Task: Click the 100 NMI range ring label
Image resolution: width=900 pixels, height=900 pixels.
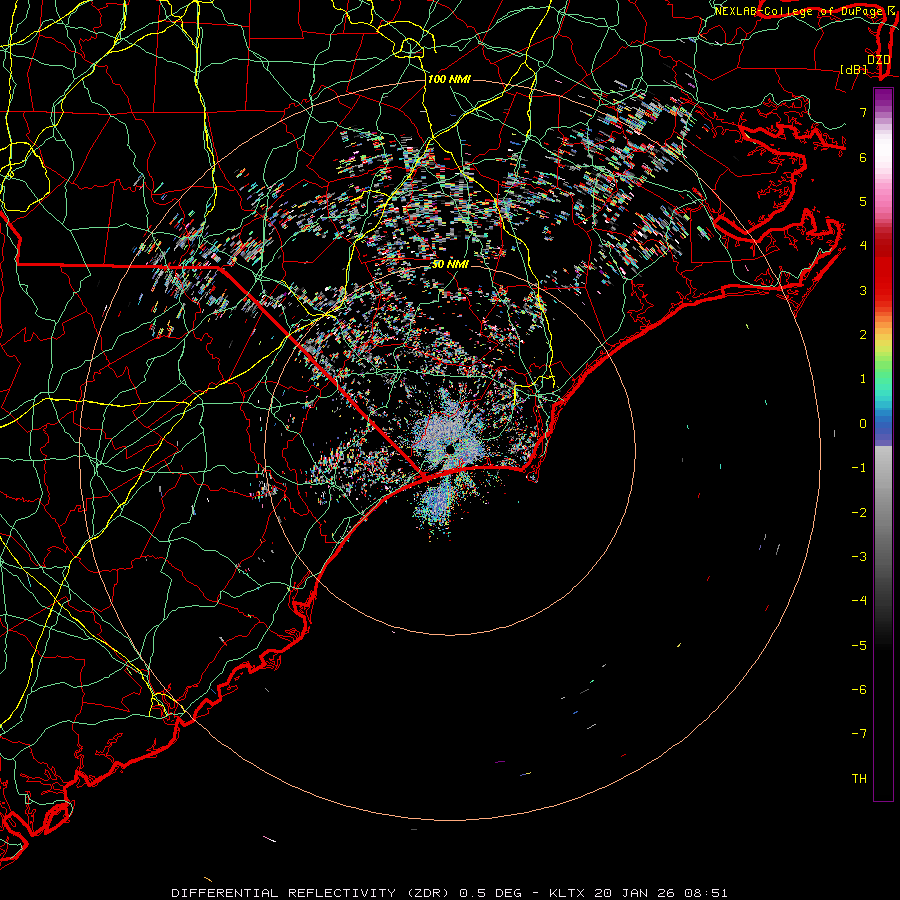Action: coord(449,79)
